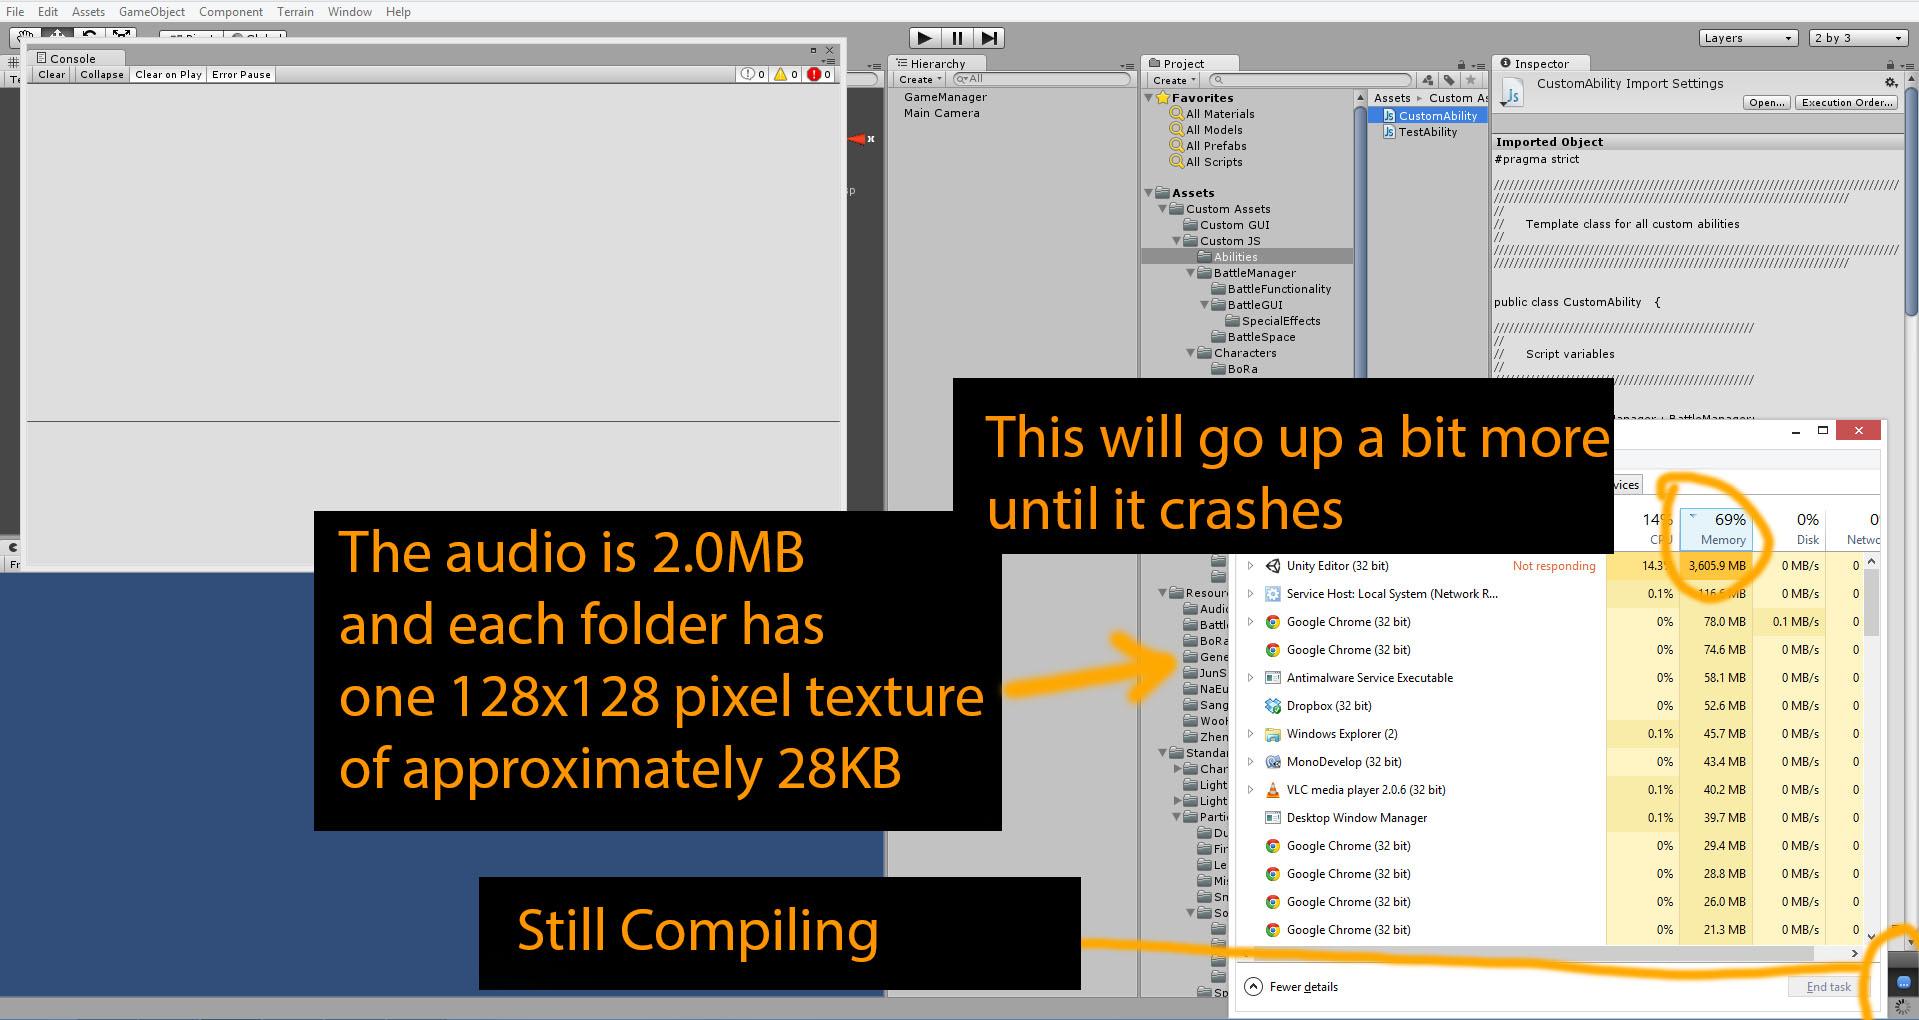Screen dimensions: 1919x1020
Task: Open the Help menu
Action: coord(398,12)
